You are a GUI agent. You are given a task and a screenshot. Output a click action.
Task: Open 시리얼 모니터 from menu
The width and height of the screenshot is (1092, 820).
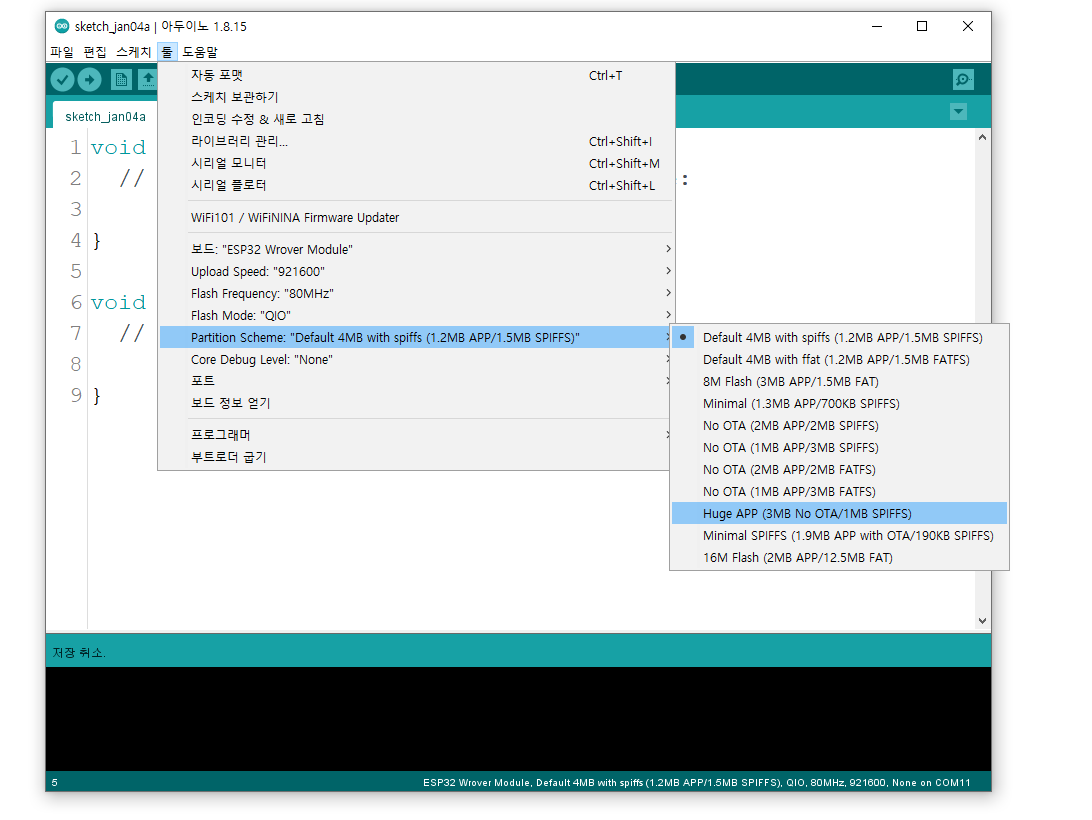click(416, 163)
